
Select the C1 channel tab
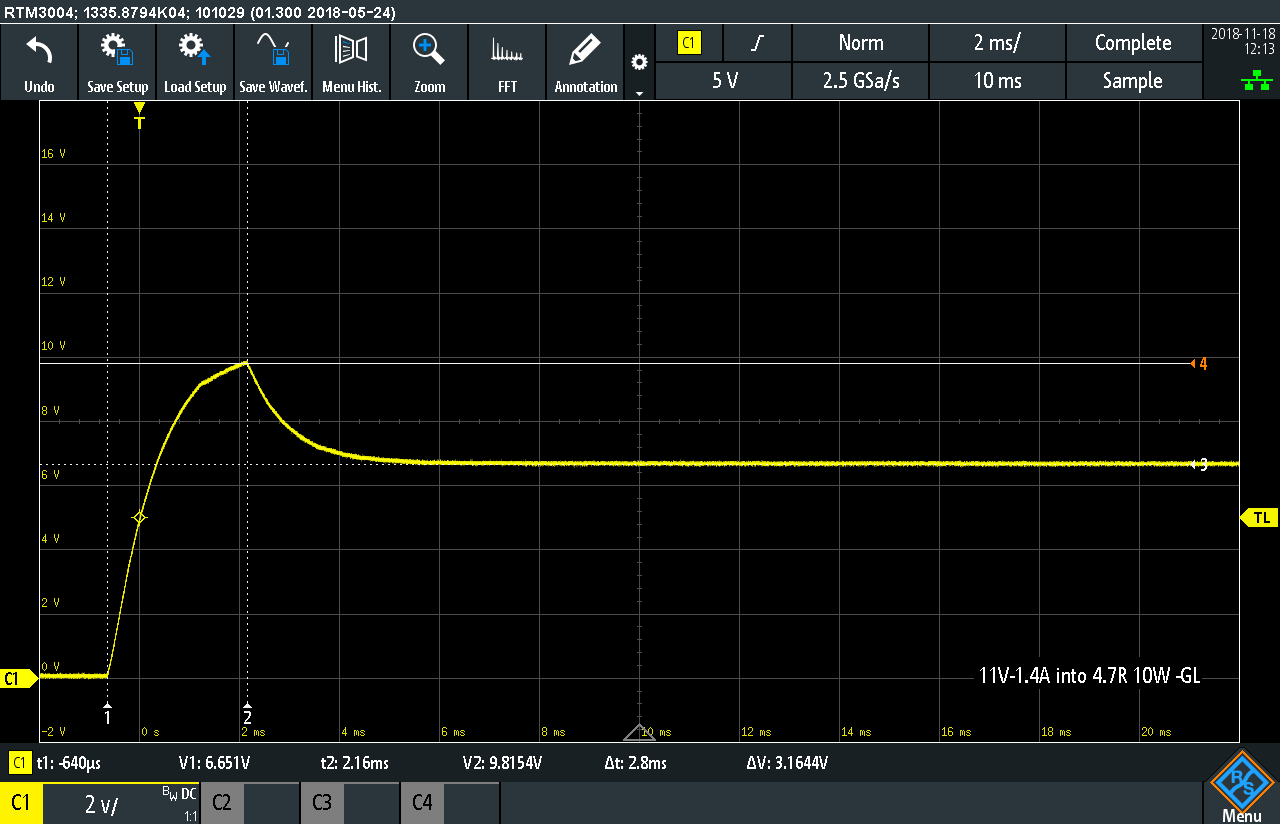pos(21,803)
